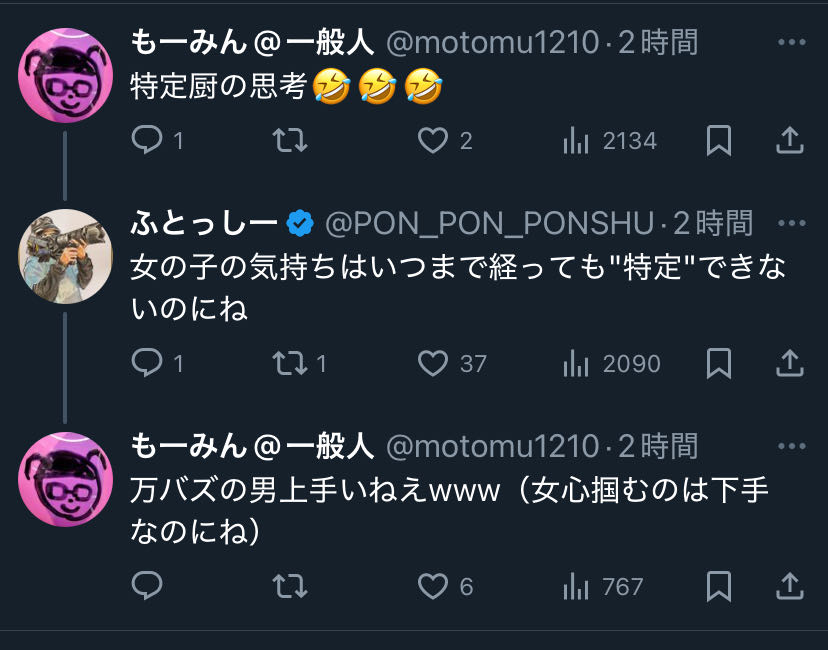Open the @motomu1210 handle on first tweet
This screenshot has height=650, width=828.
492,43
